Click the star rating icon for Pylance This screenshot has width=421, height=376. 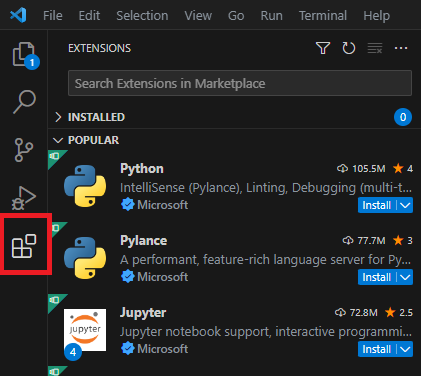(398, 240)
